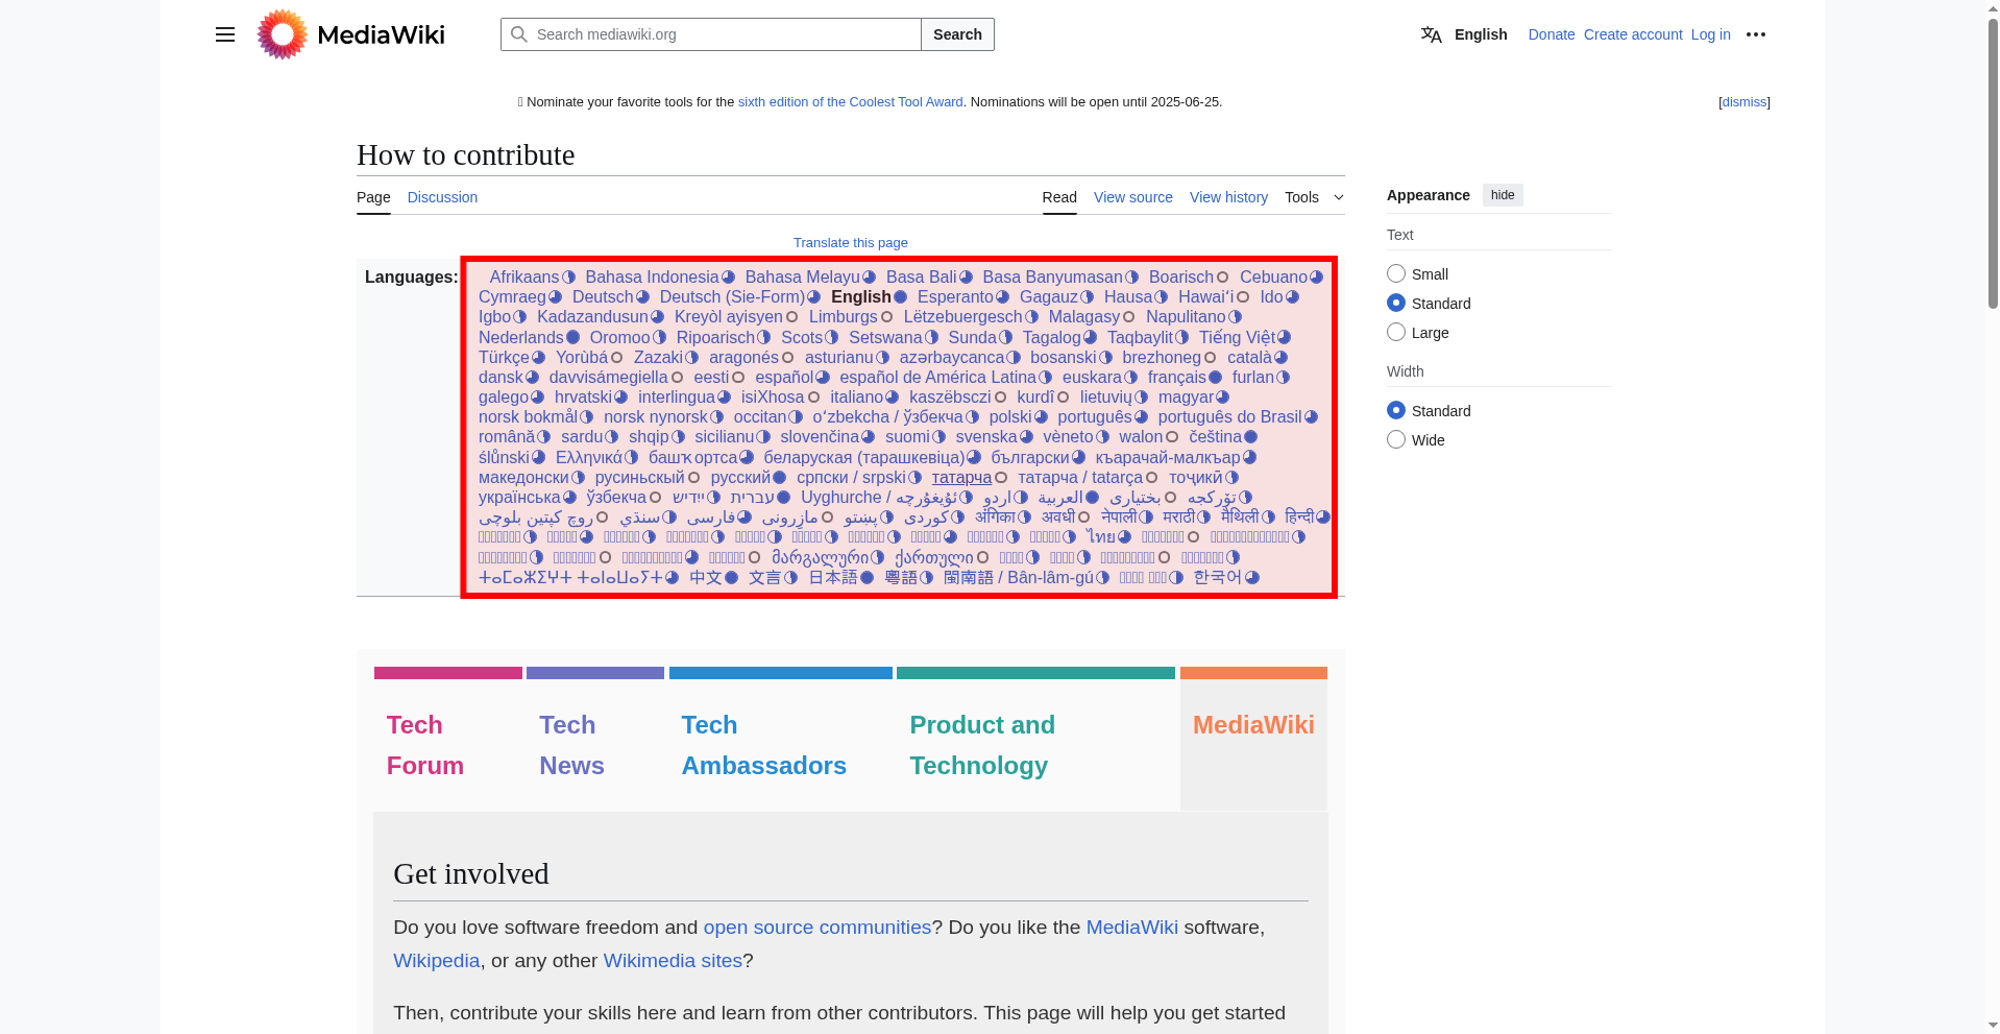2000x1034 pixels.
Task: Click the orange MediaWiki navigation tab bar
Action: point(1253,673)
